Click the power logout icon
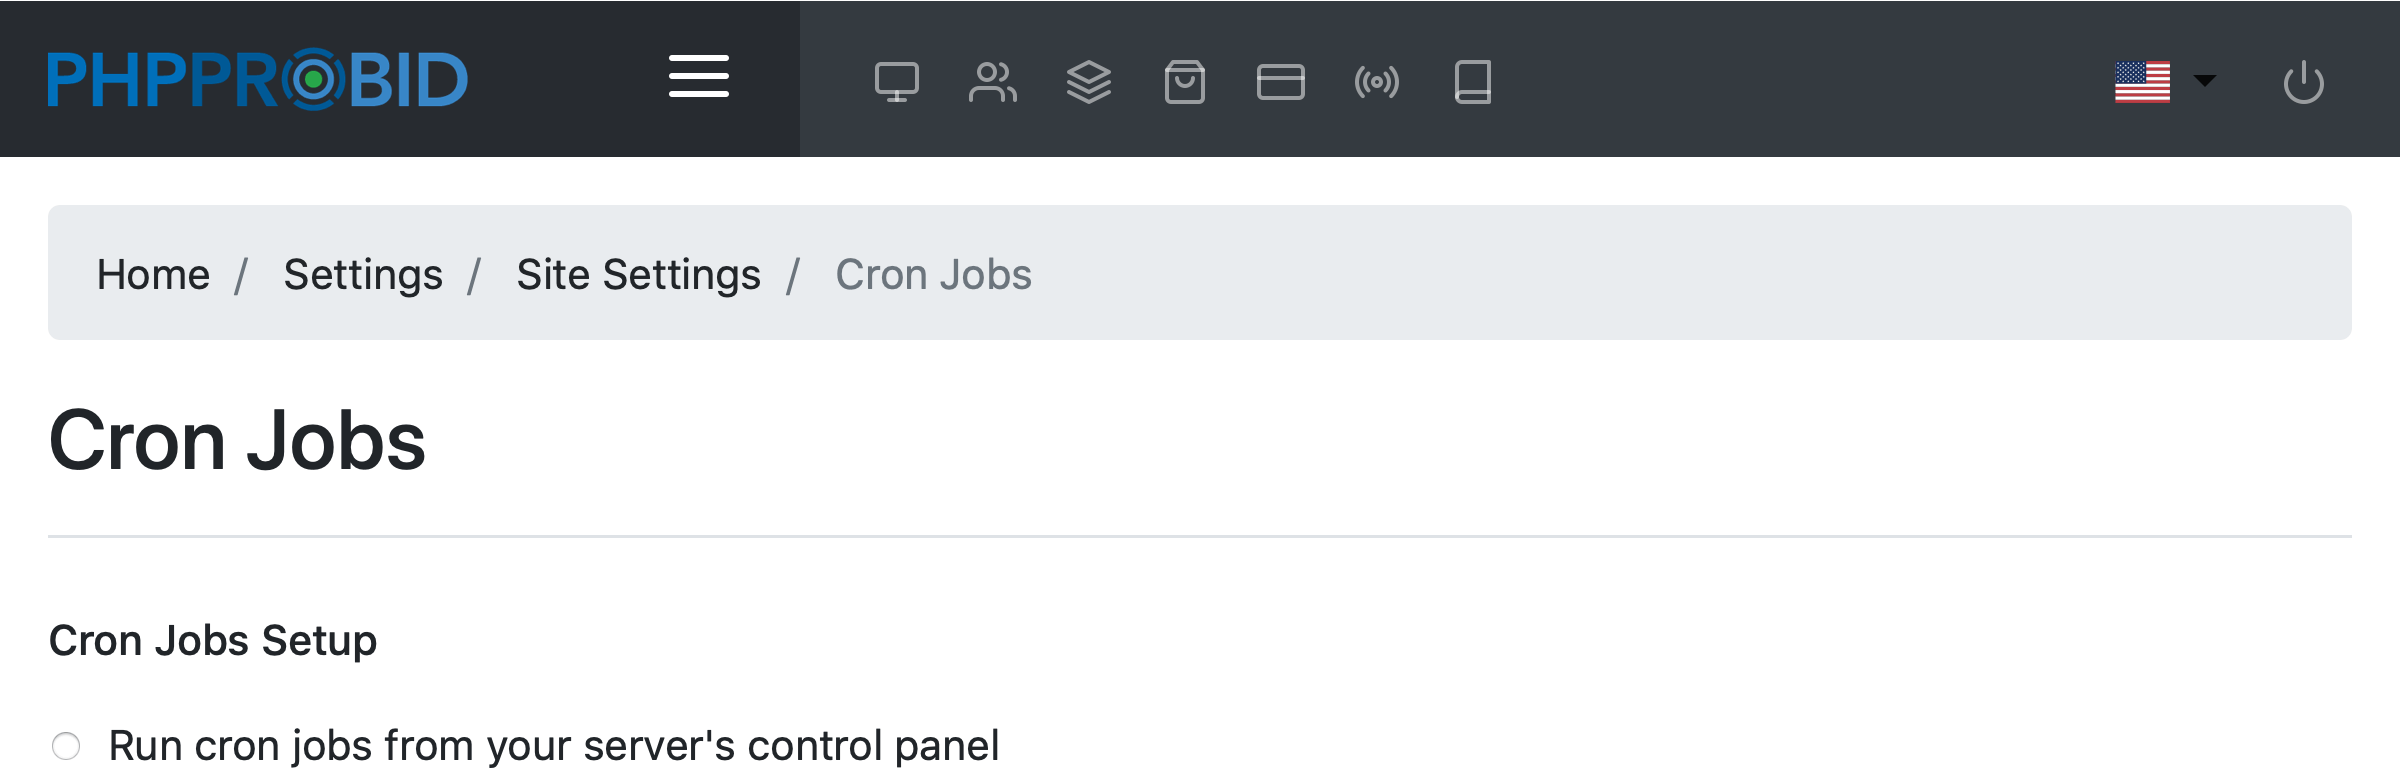Screen dimensions: 2400x772 2303,82
